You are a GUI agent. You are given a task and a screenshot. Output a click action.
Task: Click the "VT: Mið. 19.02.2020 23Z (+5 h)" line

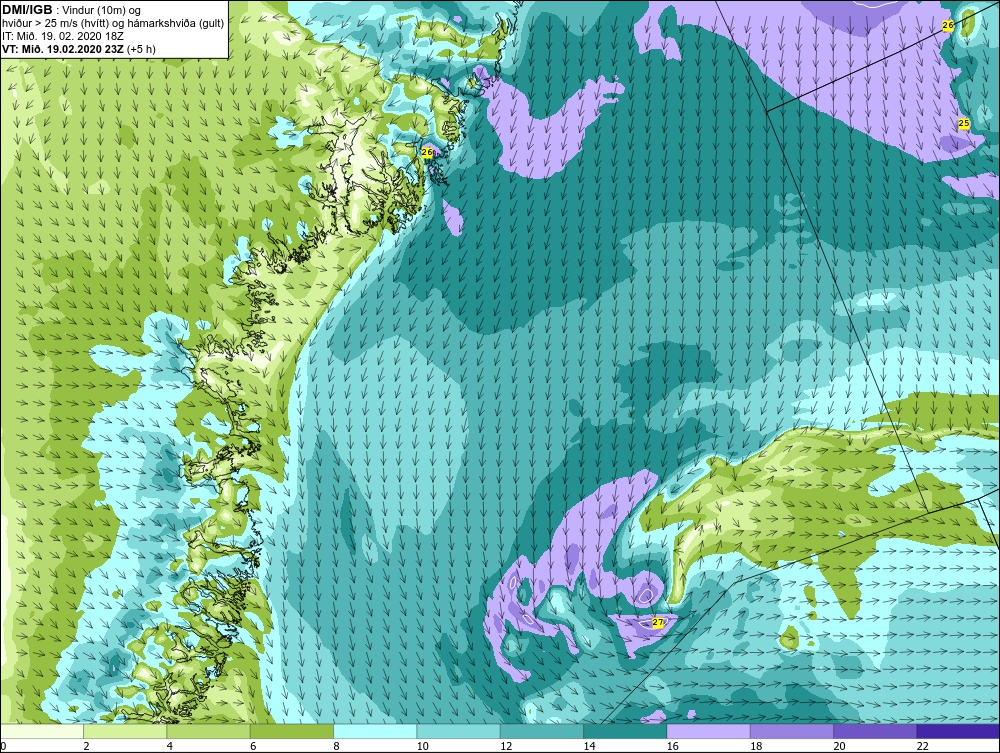(x=78, y=49)
